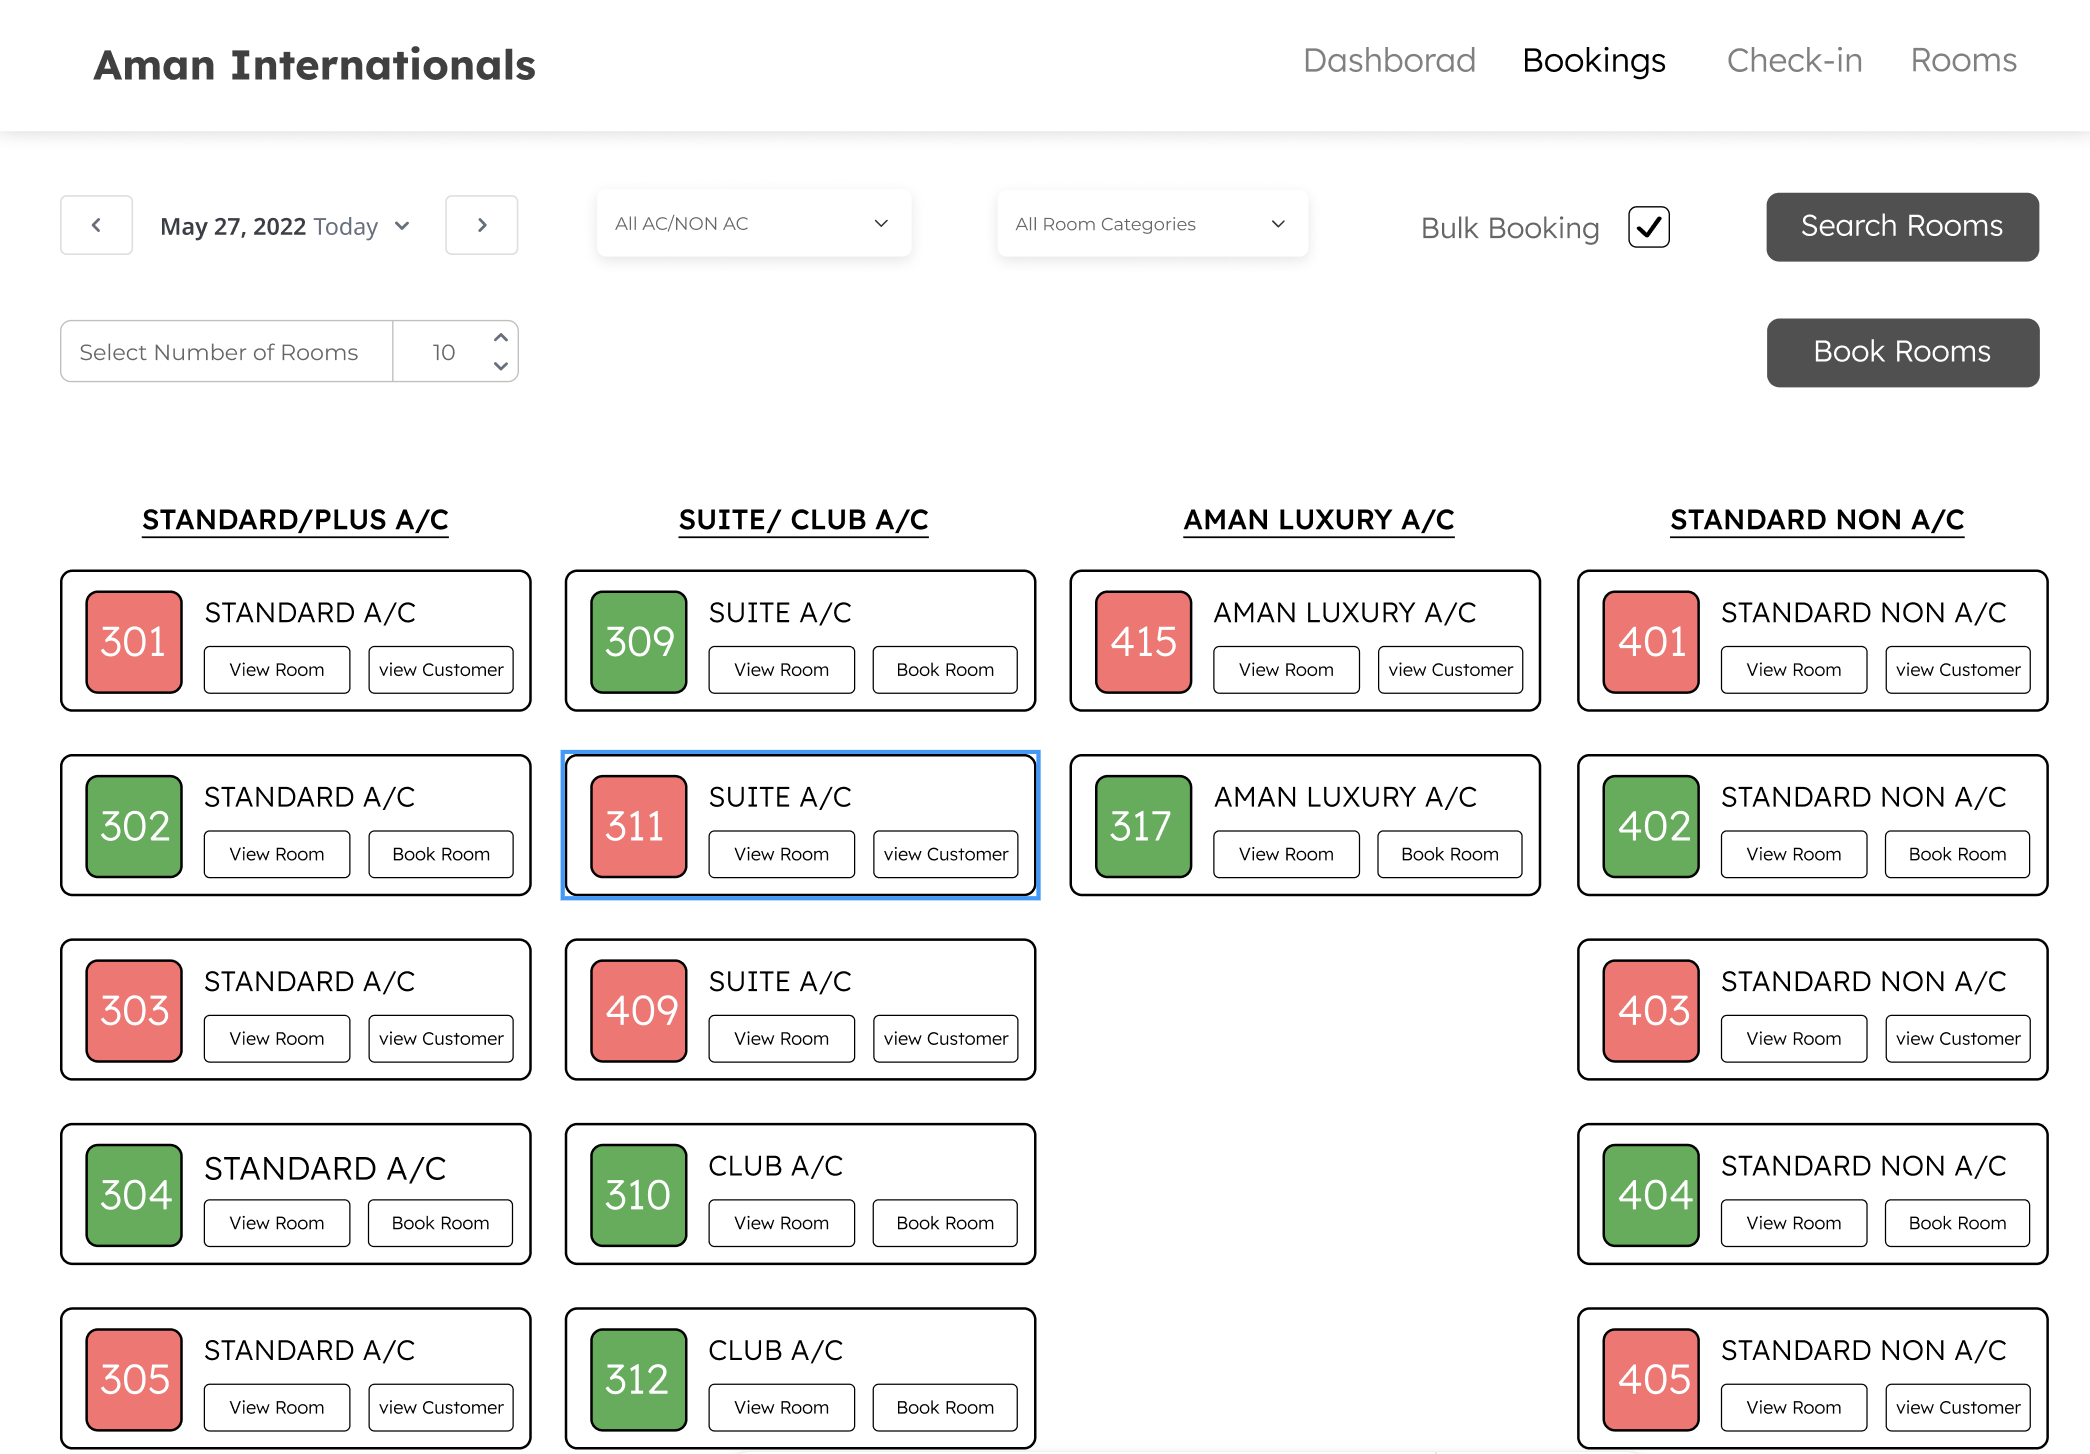
Task: Increase number of rooms with up arrow
Action: point(501,338)
